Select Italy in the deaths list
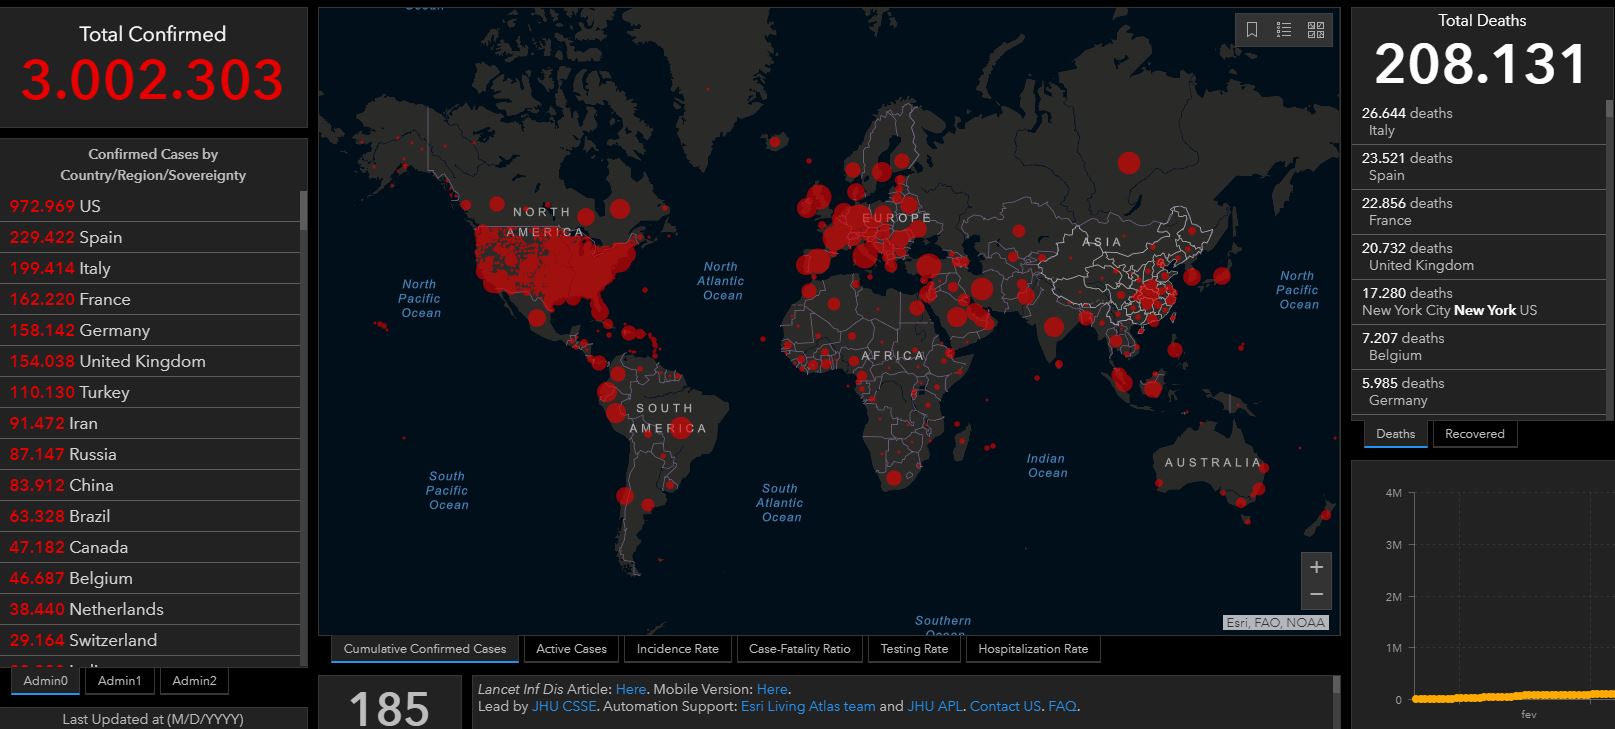The height and width of the screenshot is (729, 1615). [x=1478, y=122]
